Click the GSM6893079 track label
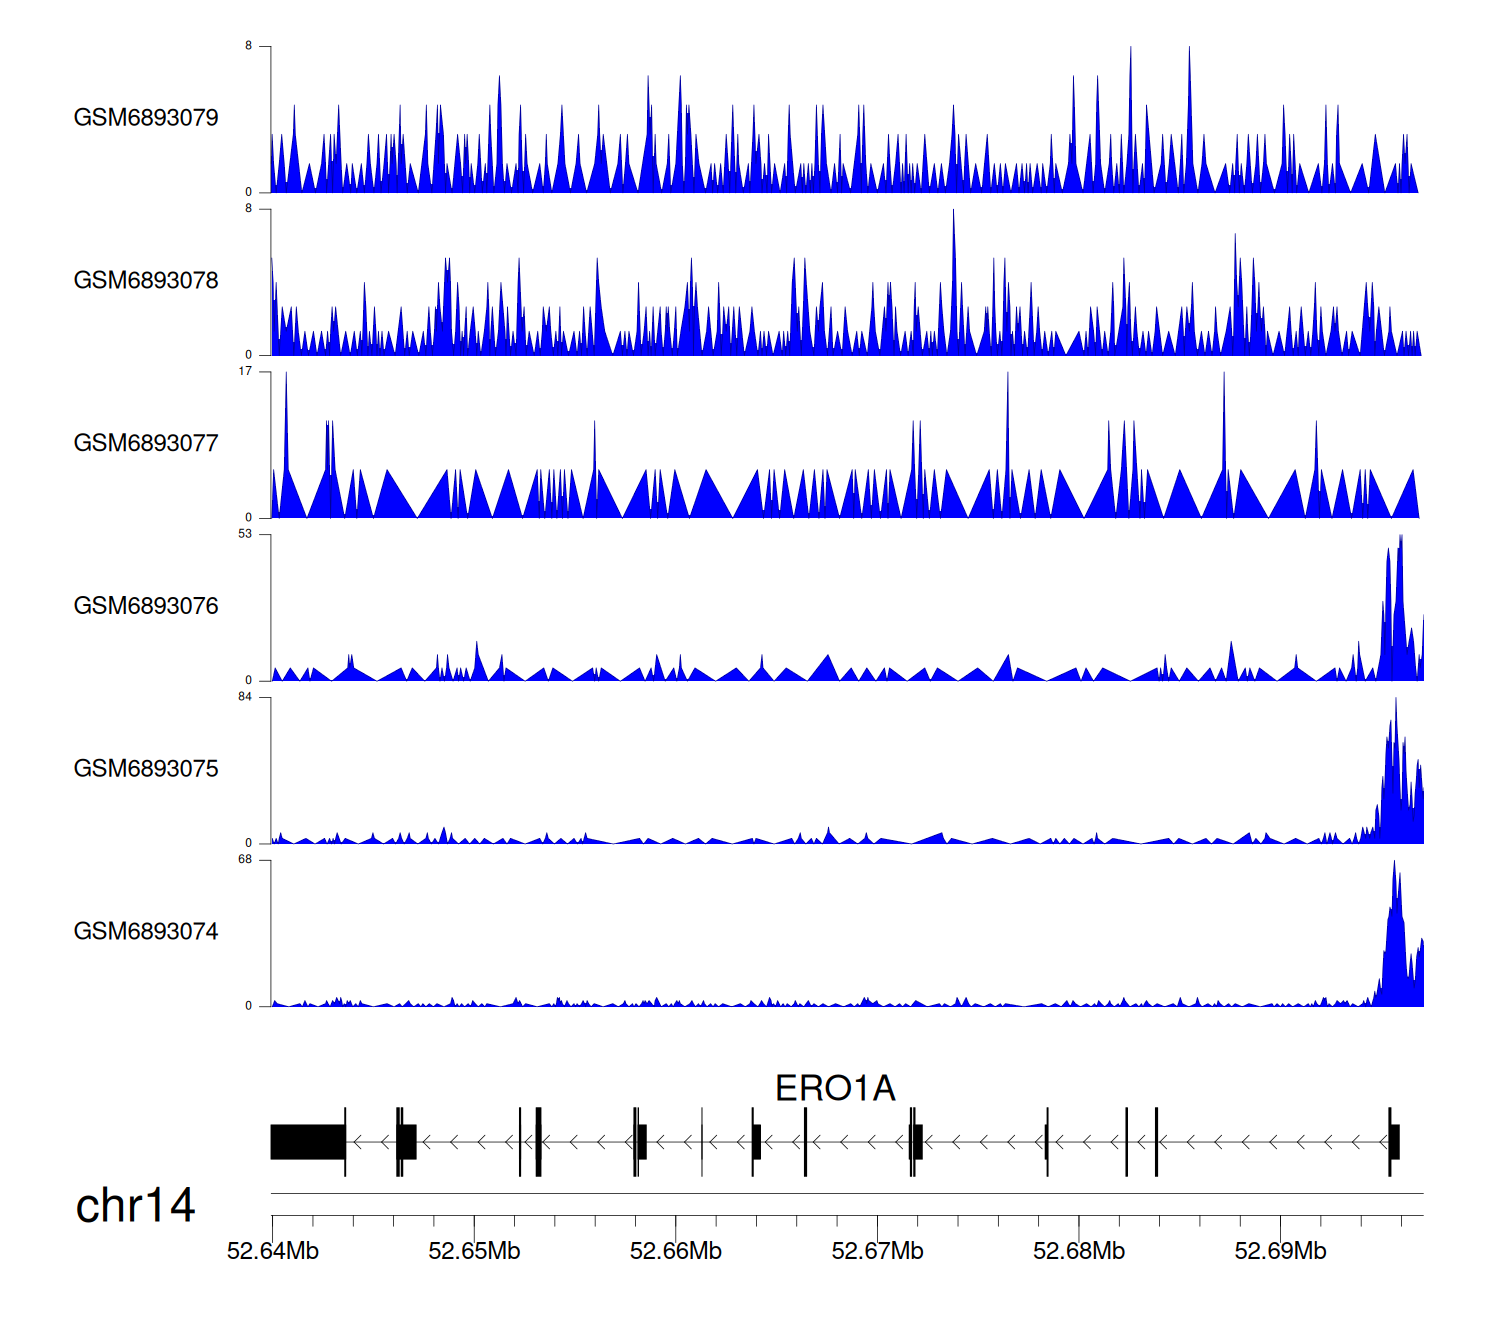This screenshot has width=1500, height=1320. point(146,118)
